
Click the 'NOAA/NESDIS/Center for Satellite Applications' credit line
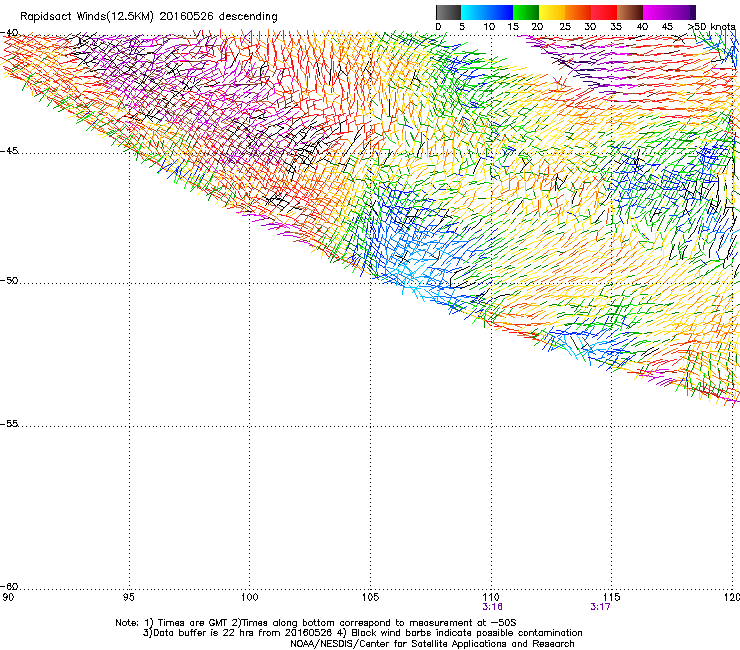pyautogui.click(x=432, y=644)
